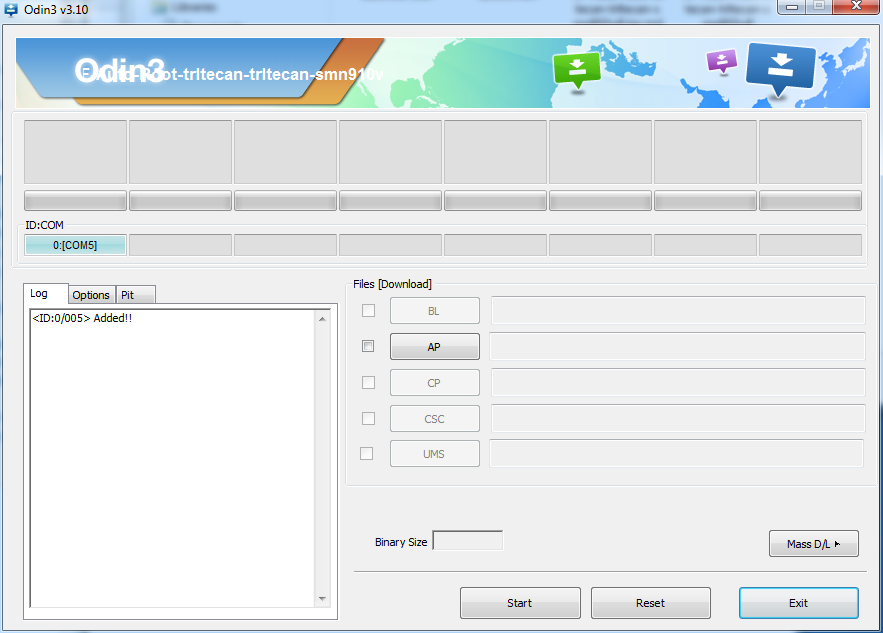Image resolution: width=883 pixels, height=633 pixels.
Task: Close the Odin3 window
Action: 857,6
